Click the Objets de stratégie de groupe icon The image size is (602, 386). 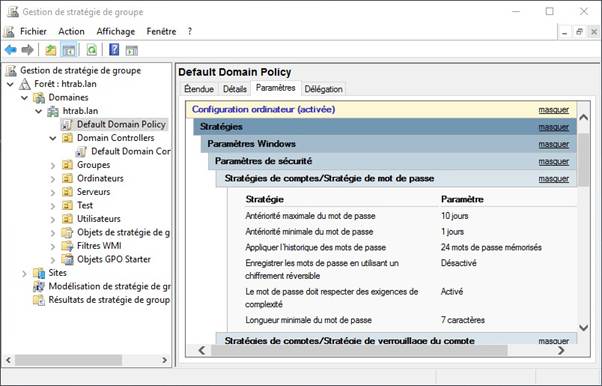[x=67, y=232]
